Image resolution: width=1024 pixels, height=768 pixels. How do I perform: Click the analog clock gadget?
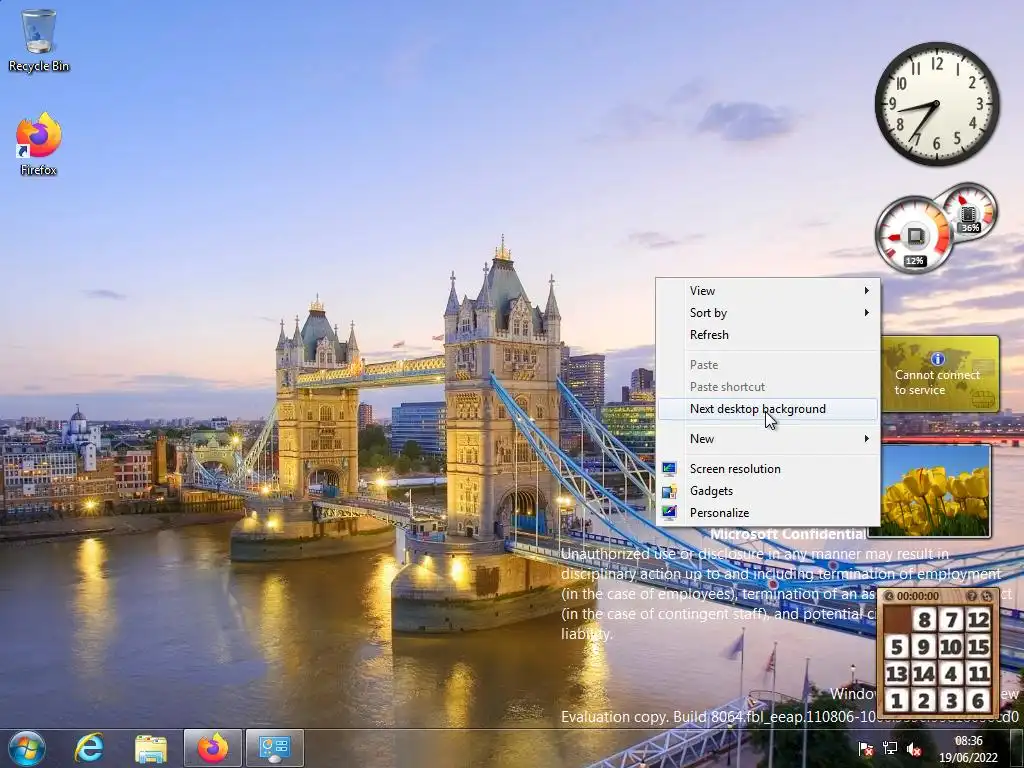point(936,104)
